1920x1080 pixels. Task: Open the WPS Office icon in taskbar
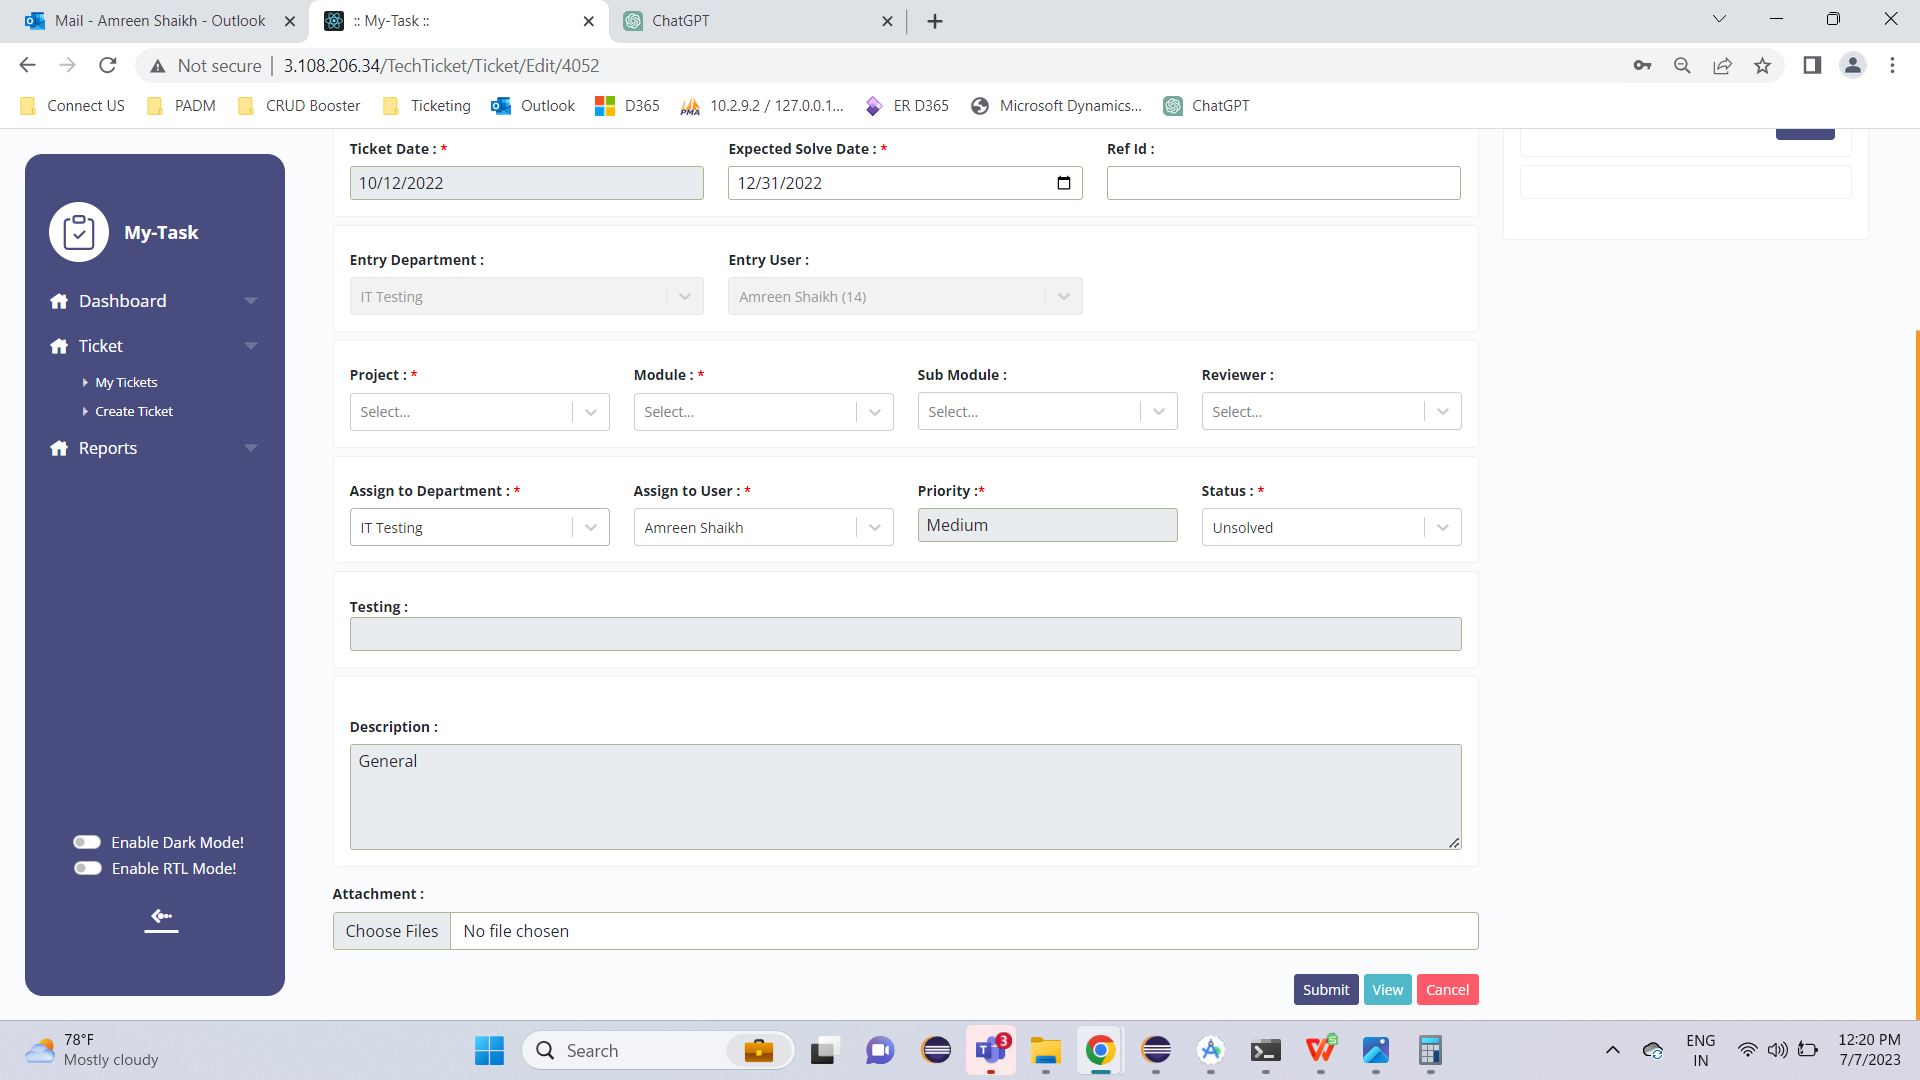point(1321,1050)
